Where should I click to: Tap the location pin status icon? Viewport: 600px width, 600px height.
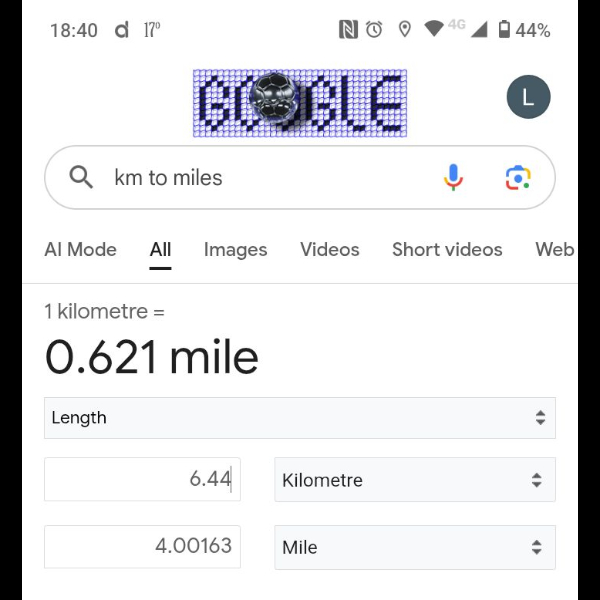(x=404, y=30)
